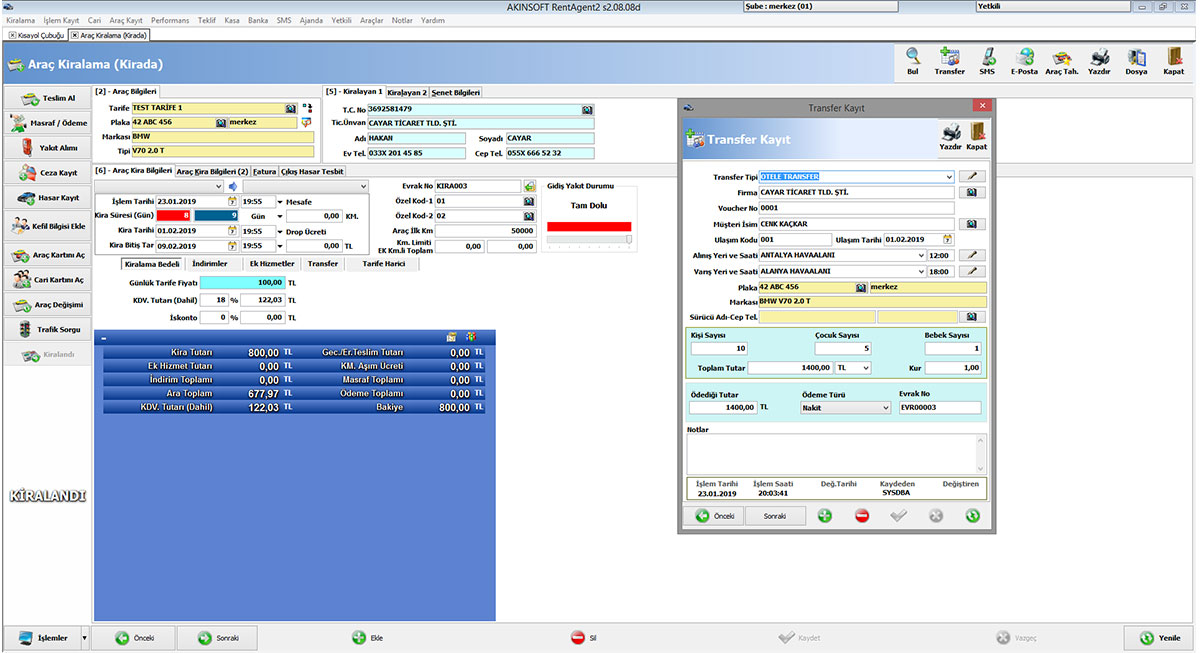This screenshot has width=1200, height=653.
Task: Click the green add record icon in dialog
Action: pyautogui.click(x=825, y=516)
